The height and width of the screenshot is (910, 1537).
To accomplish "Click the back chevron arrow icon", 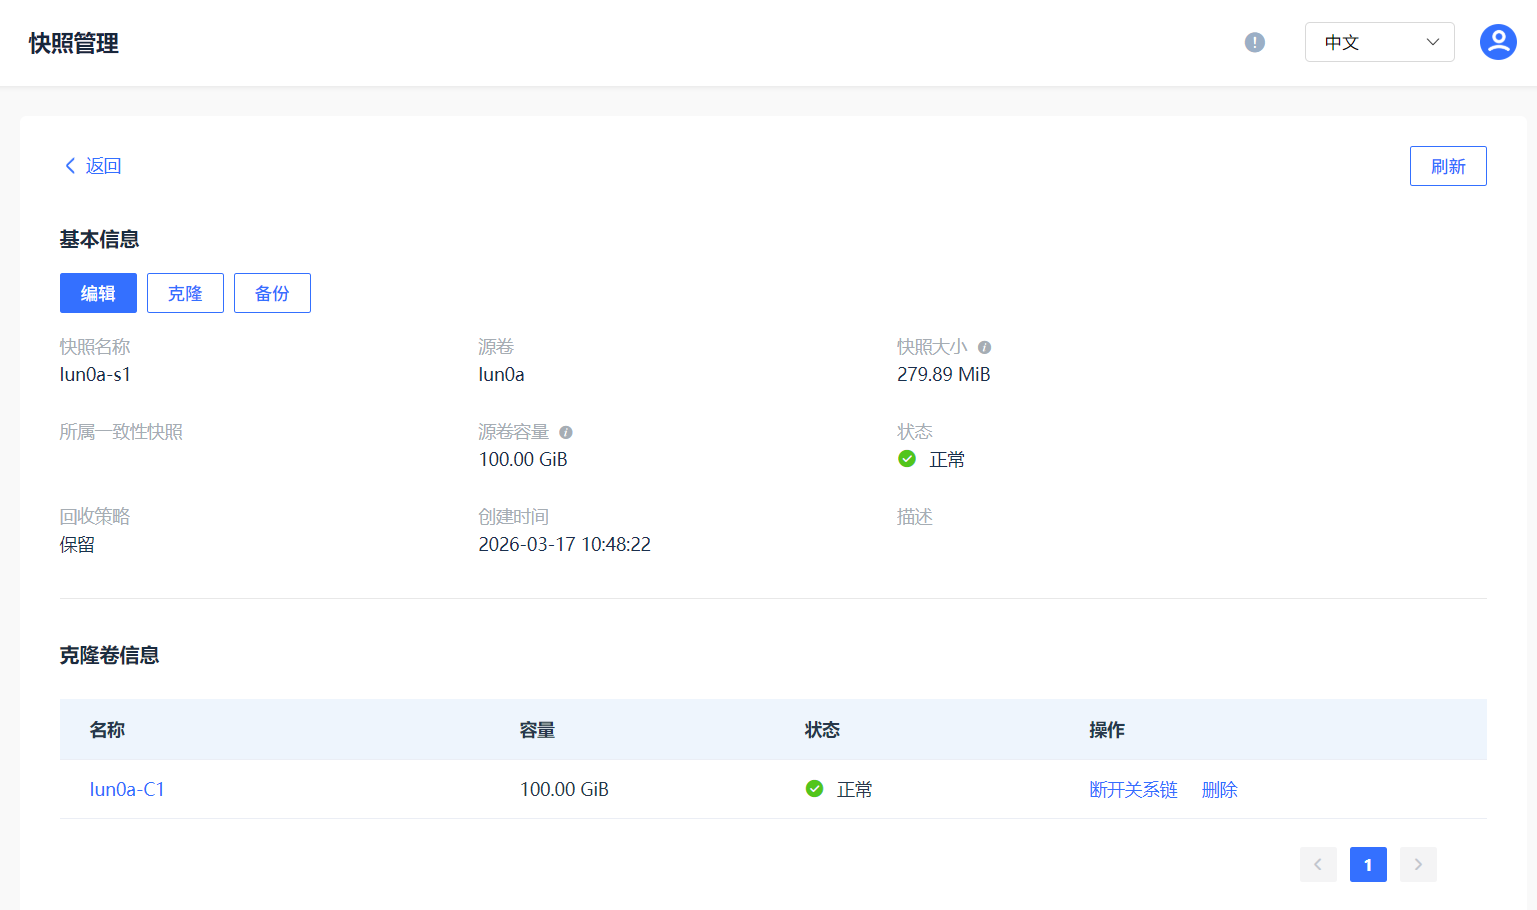I will pos(70,166).
